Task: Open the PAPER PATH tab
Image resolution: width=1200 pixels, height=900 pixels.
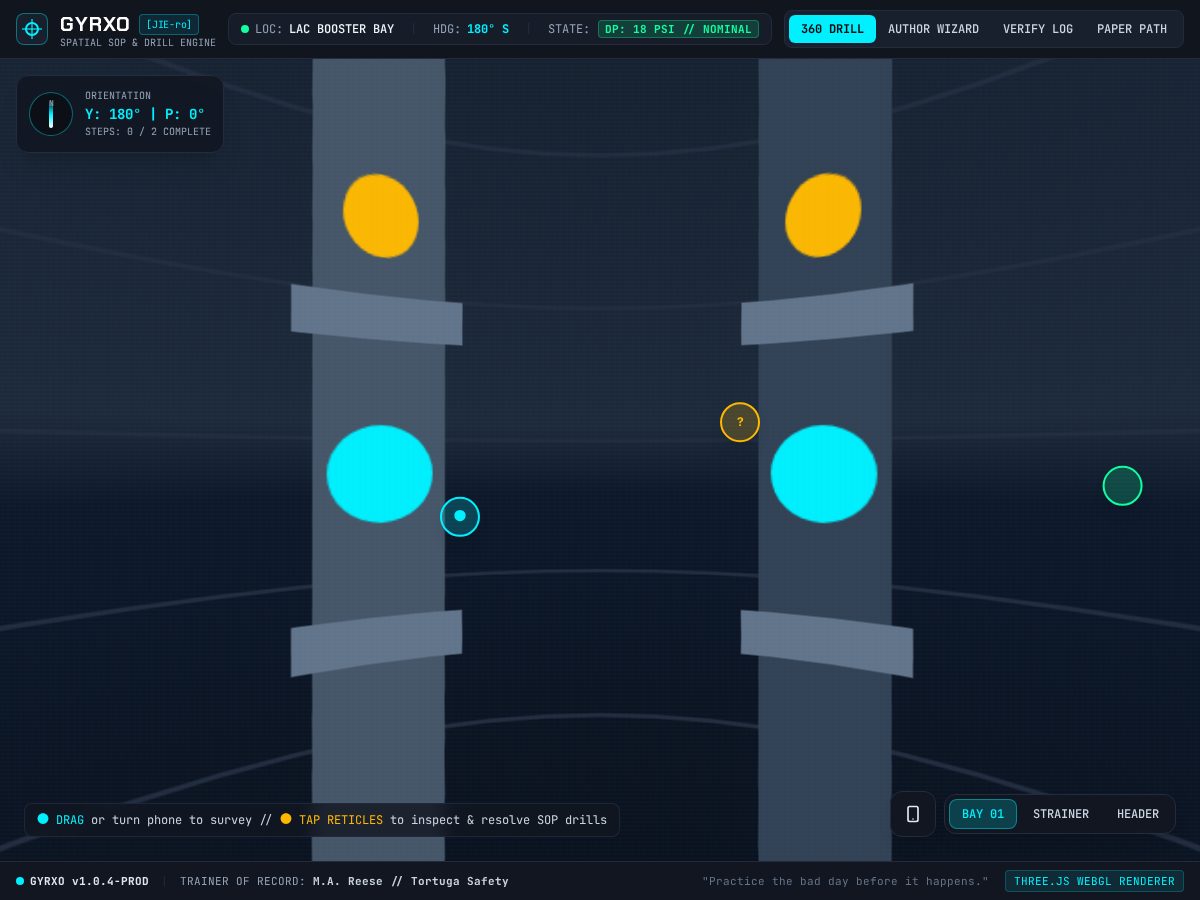Action: (x=1132, y=29)
